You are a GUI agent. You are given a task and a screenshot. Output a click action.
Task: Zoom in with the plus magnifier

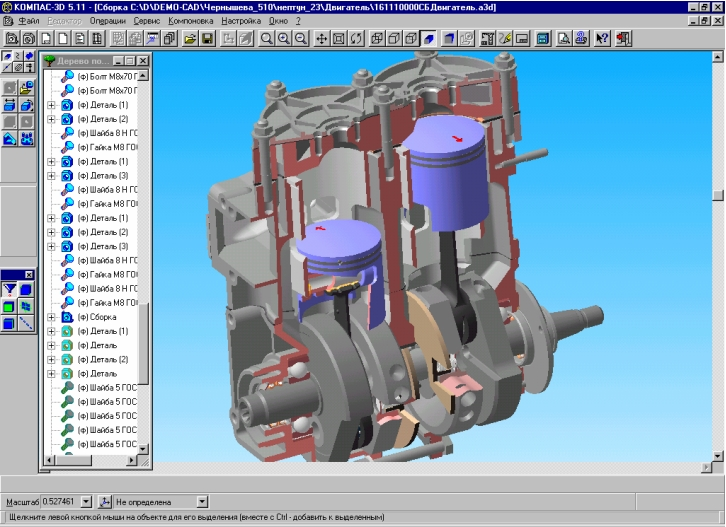click(x=283, y=38)
